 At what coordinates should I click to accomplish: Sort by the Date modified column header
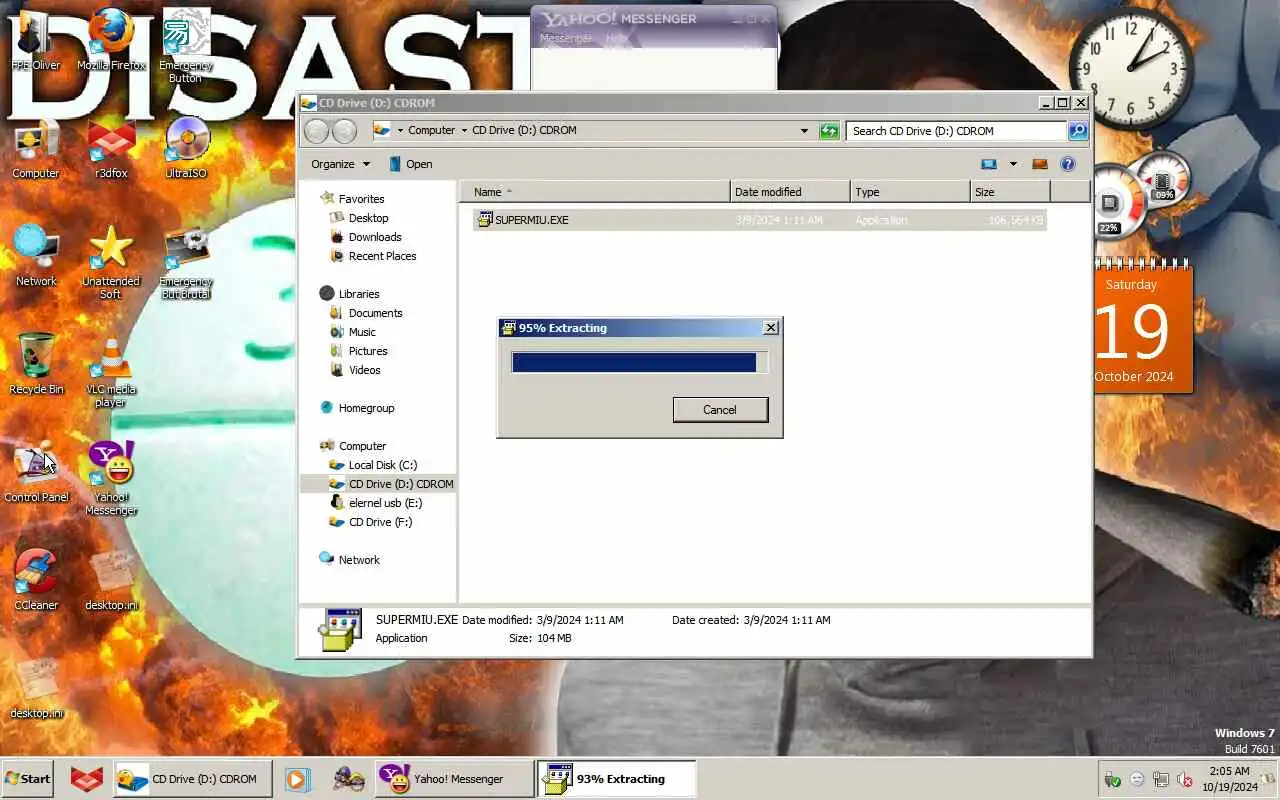click(x=790, y=192)
